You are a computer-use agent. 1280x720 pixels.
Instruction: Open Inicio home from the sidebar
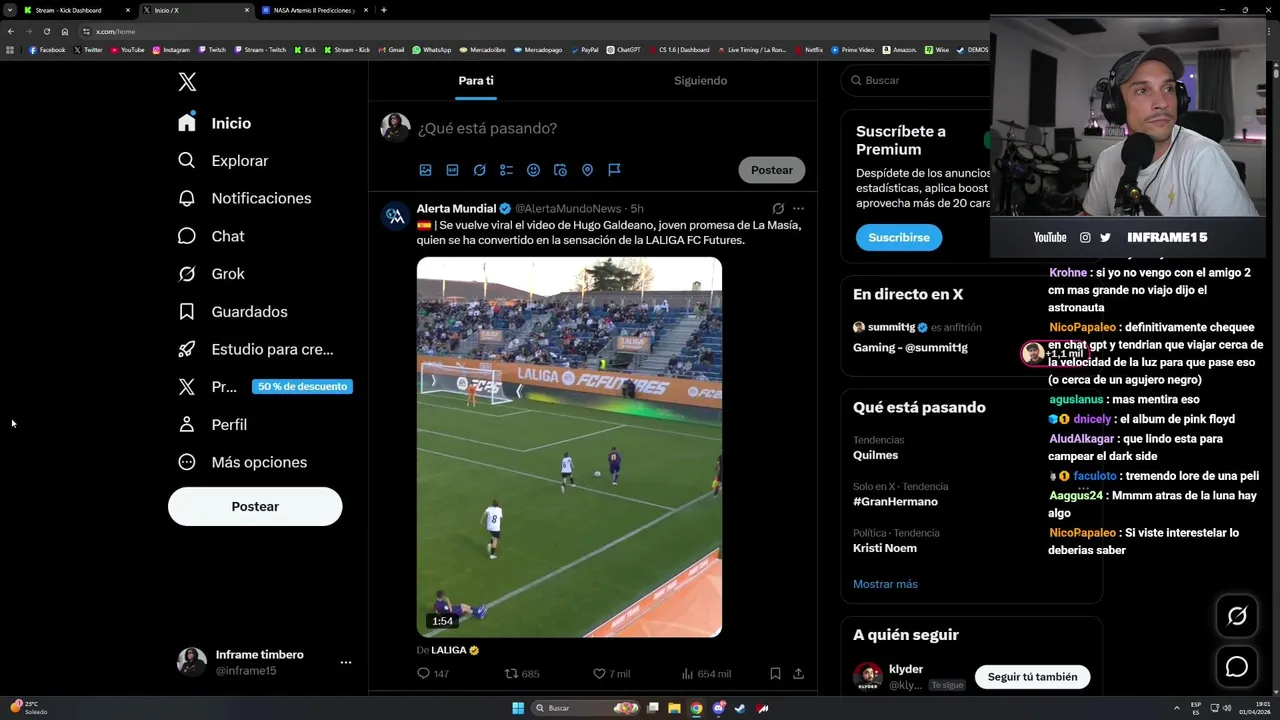[215, 123]
